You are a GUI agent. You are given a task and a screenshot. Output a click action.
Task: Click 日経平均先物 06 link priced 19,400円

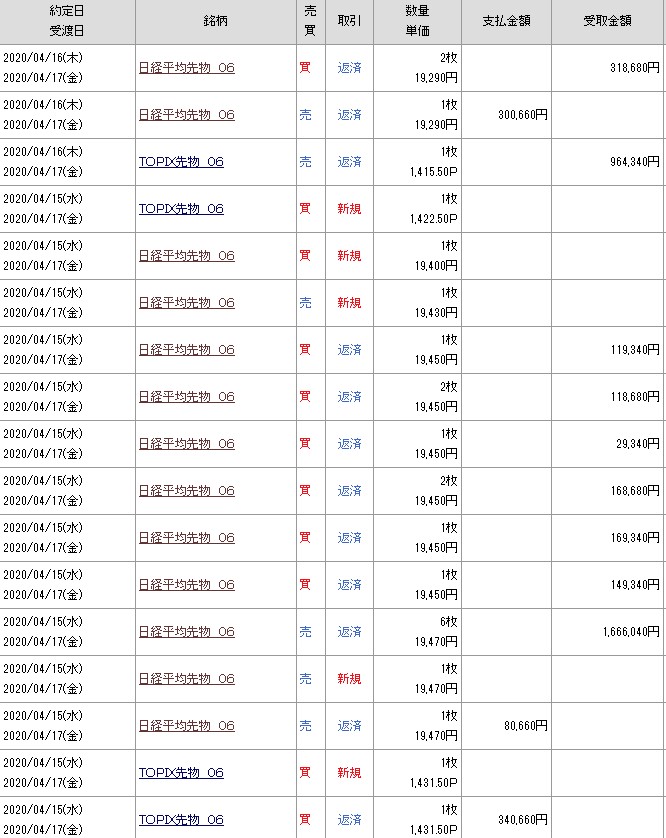tap(186, 256)
